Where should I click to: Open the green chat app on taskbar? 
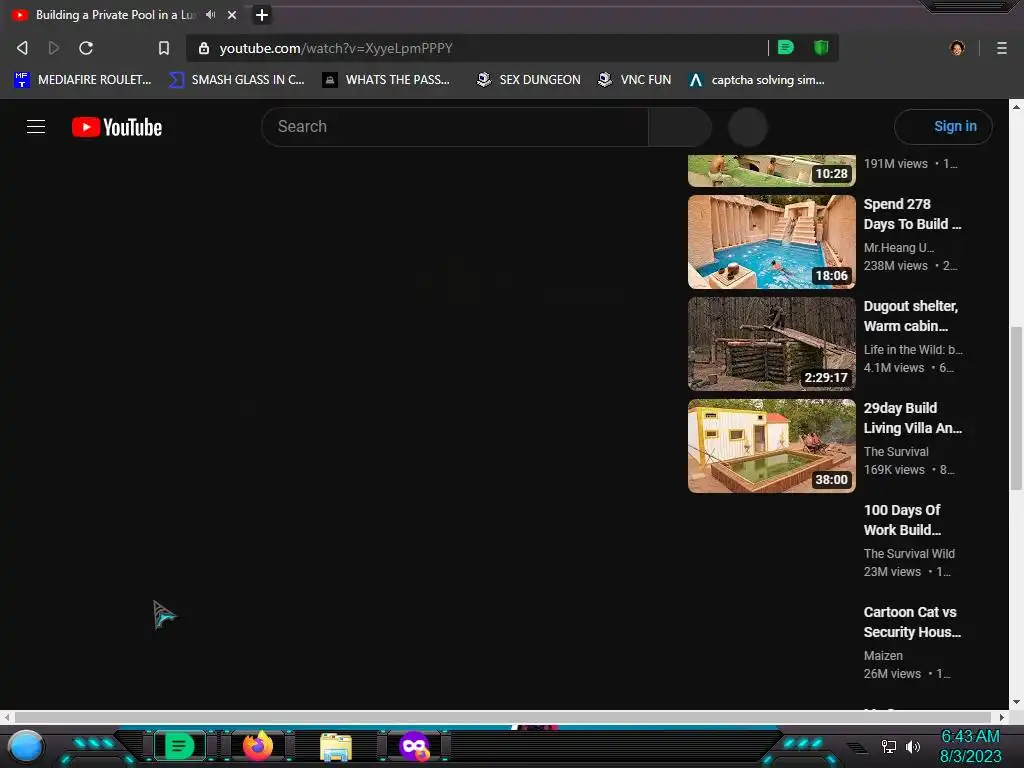(179, 746)
